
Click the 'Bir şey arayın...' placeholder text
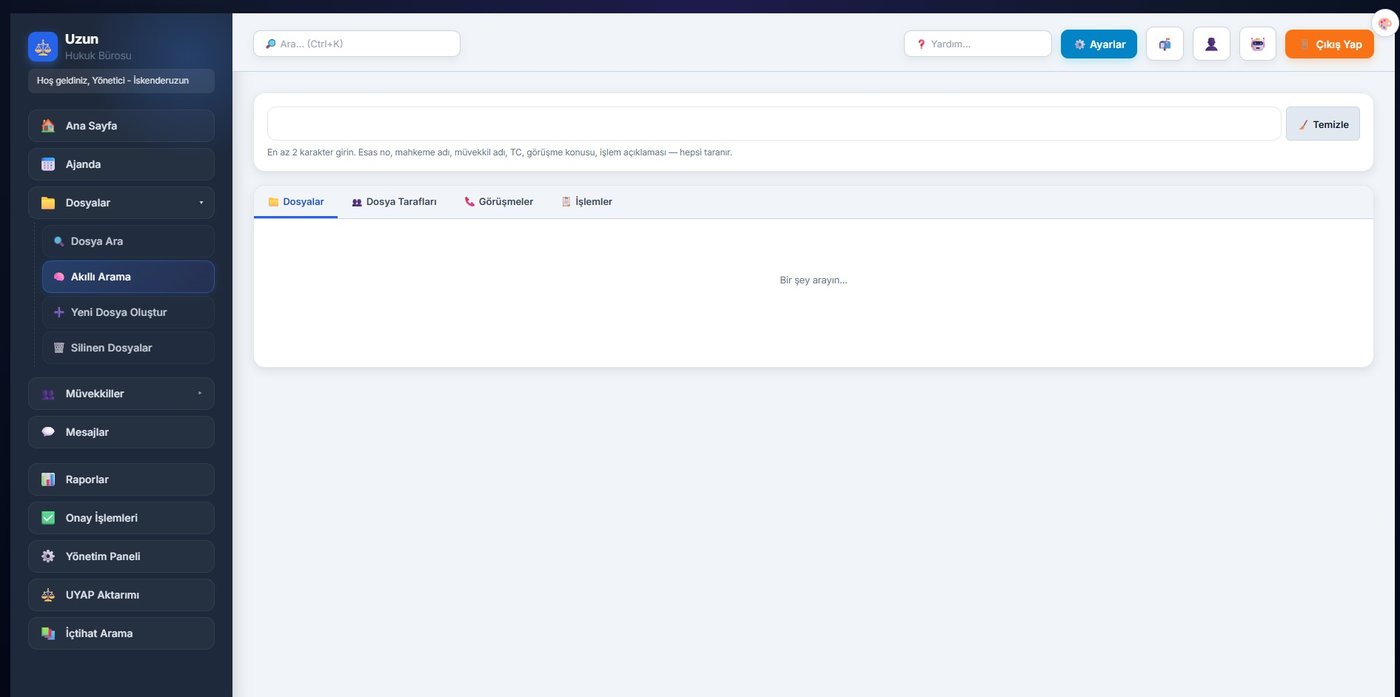(813, 280)
